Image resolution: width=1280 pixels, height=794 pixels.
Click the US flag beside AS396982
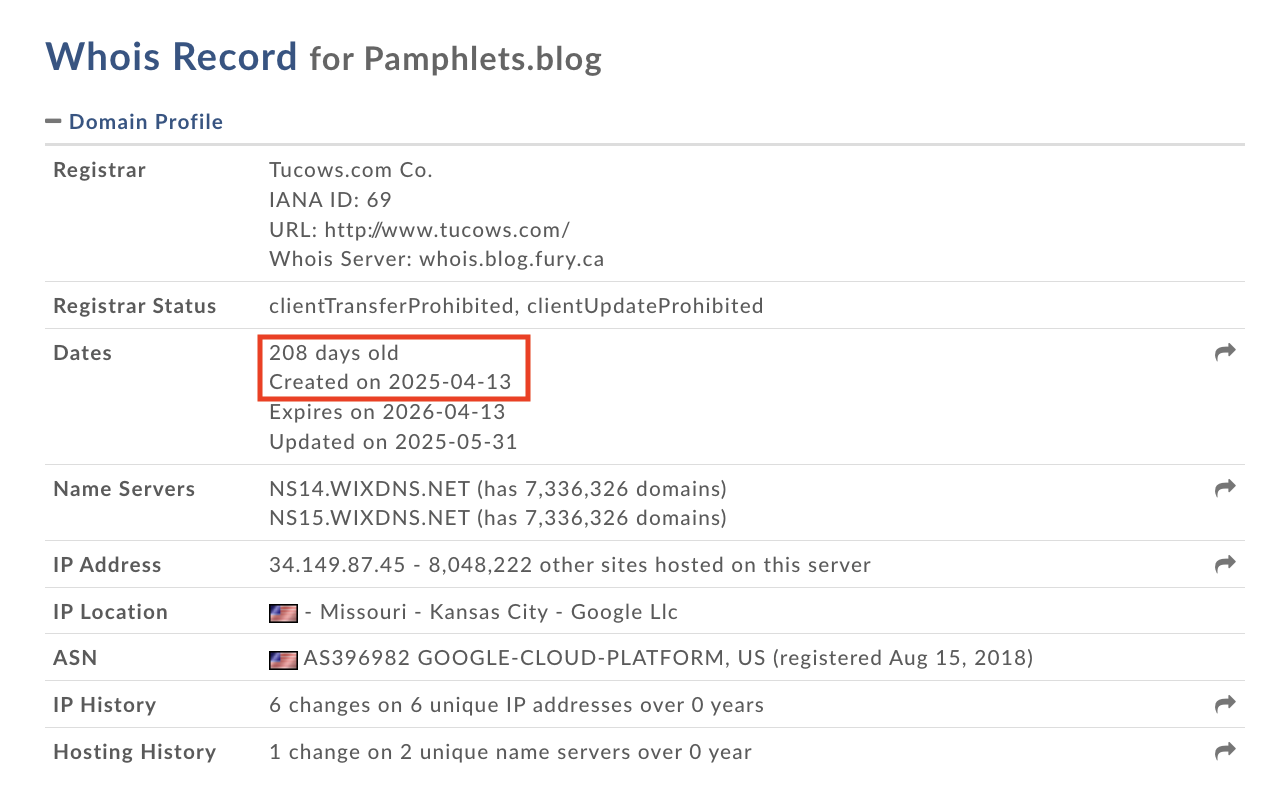click(283, 659)
